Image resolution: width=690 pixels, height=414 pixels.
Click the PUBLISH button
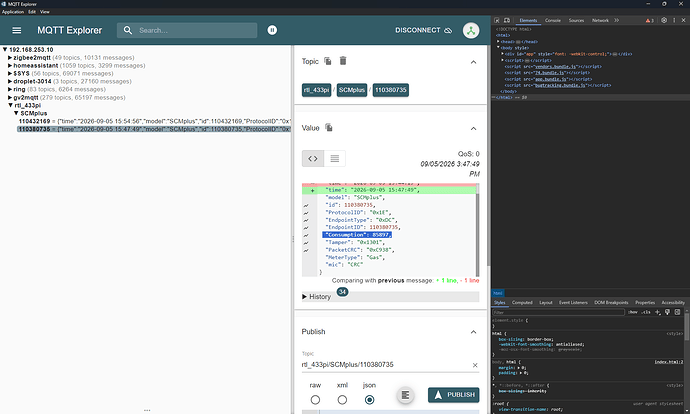coord(454,395)
